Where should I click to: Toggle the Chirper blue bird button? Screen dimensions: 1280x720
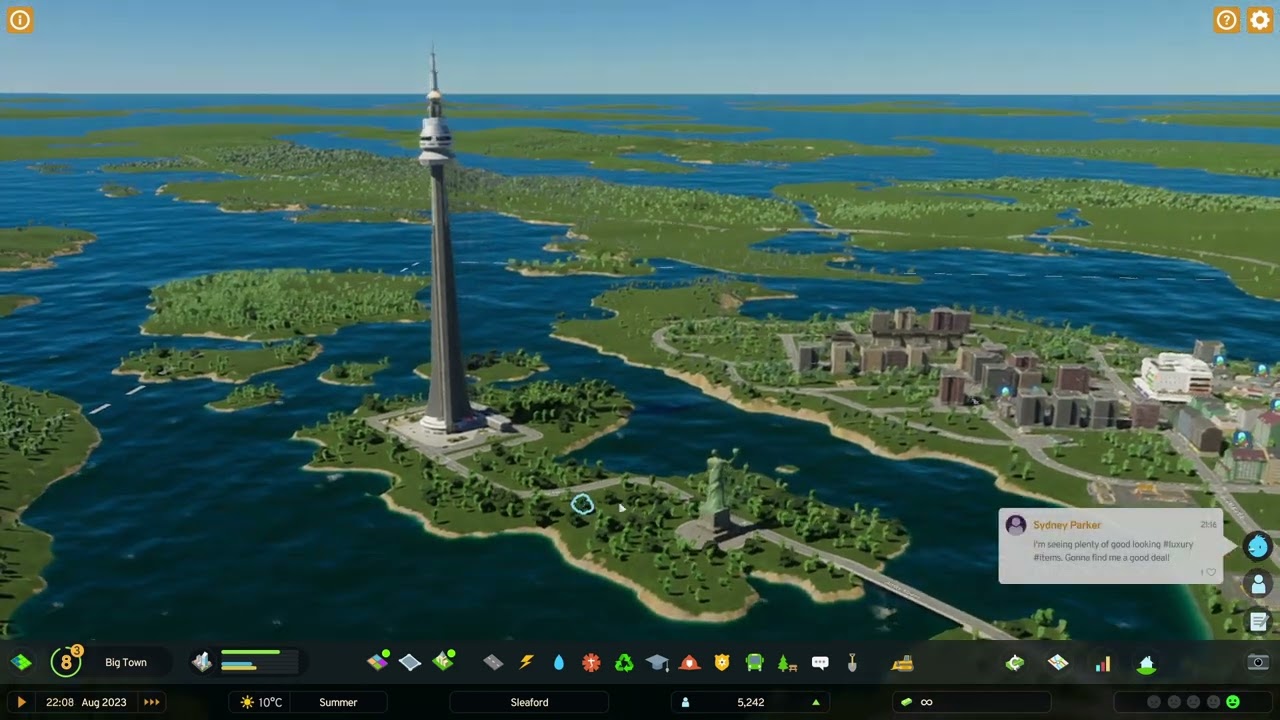point(1258,545)
